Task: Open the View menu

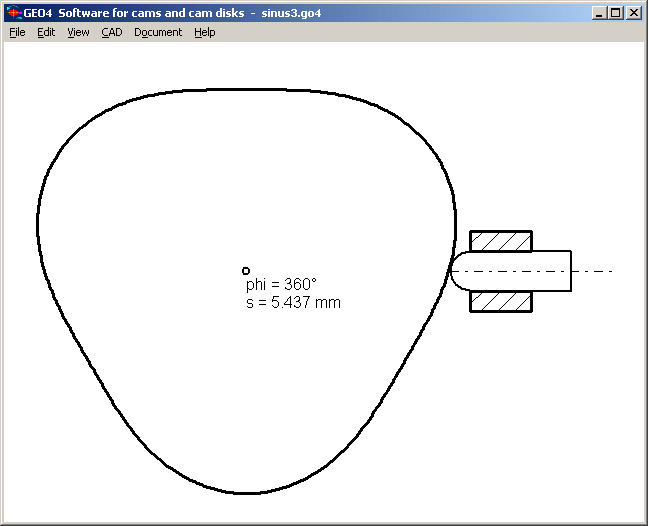Action: (x=78, y=32)
